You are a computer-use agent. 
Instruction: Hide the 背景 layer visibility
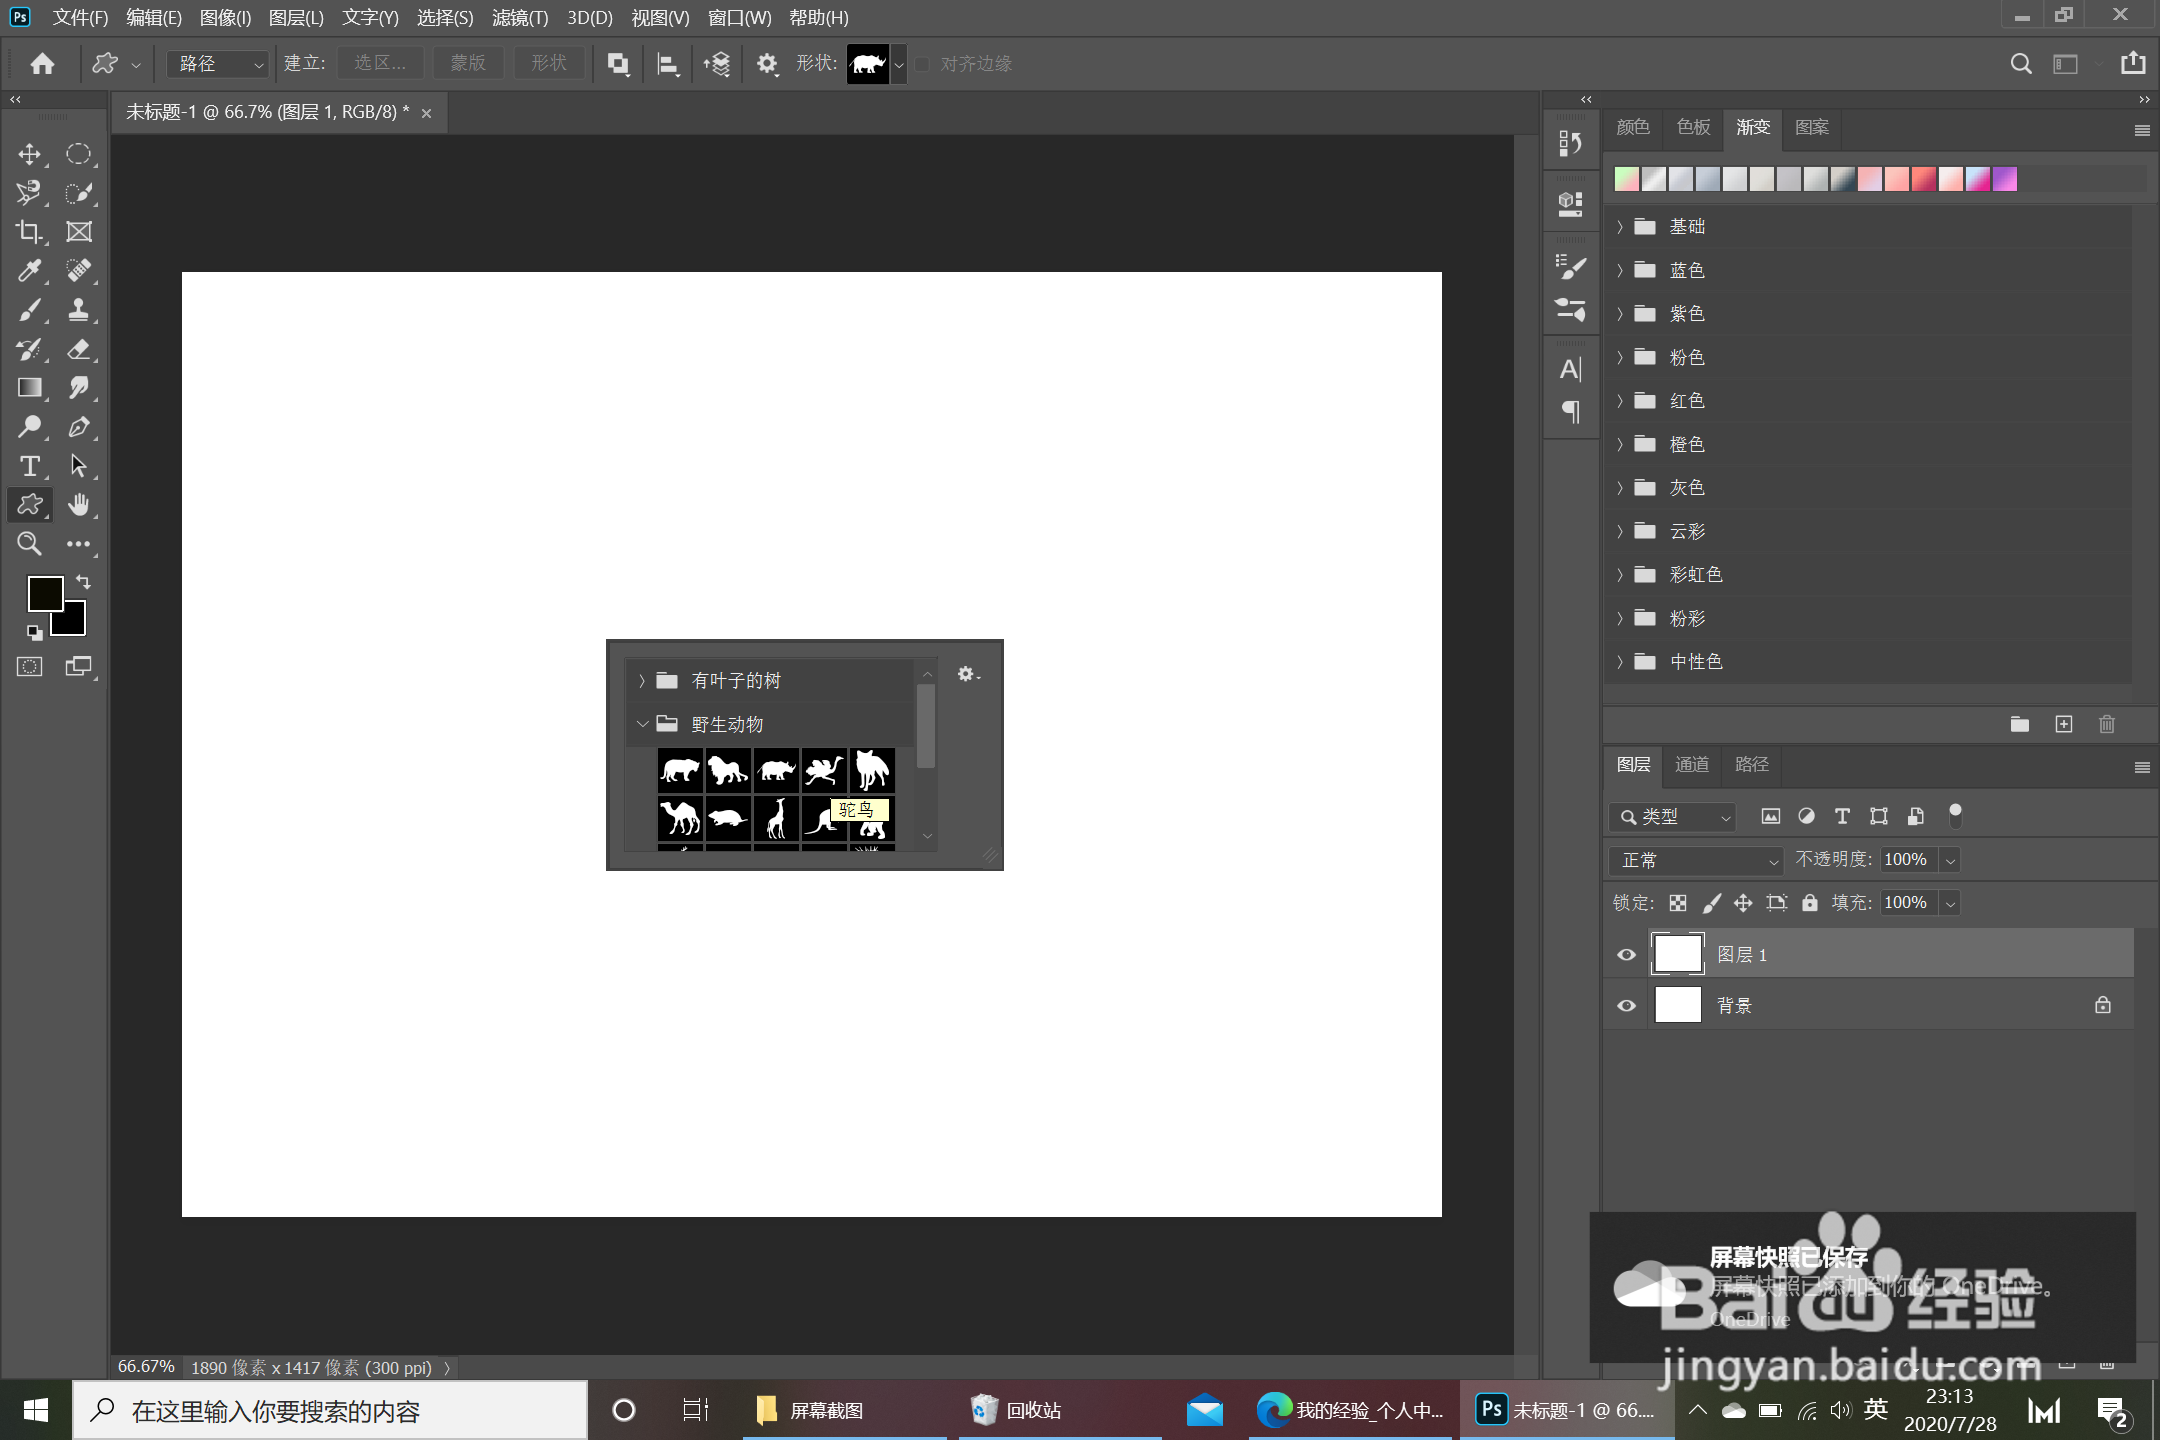[x=1626, y=1005]
